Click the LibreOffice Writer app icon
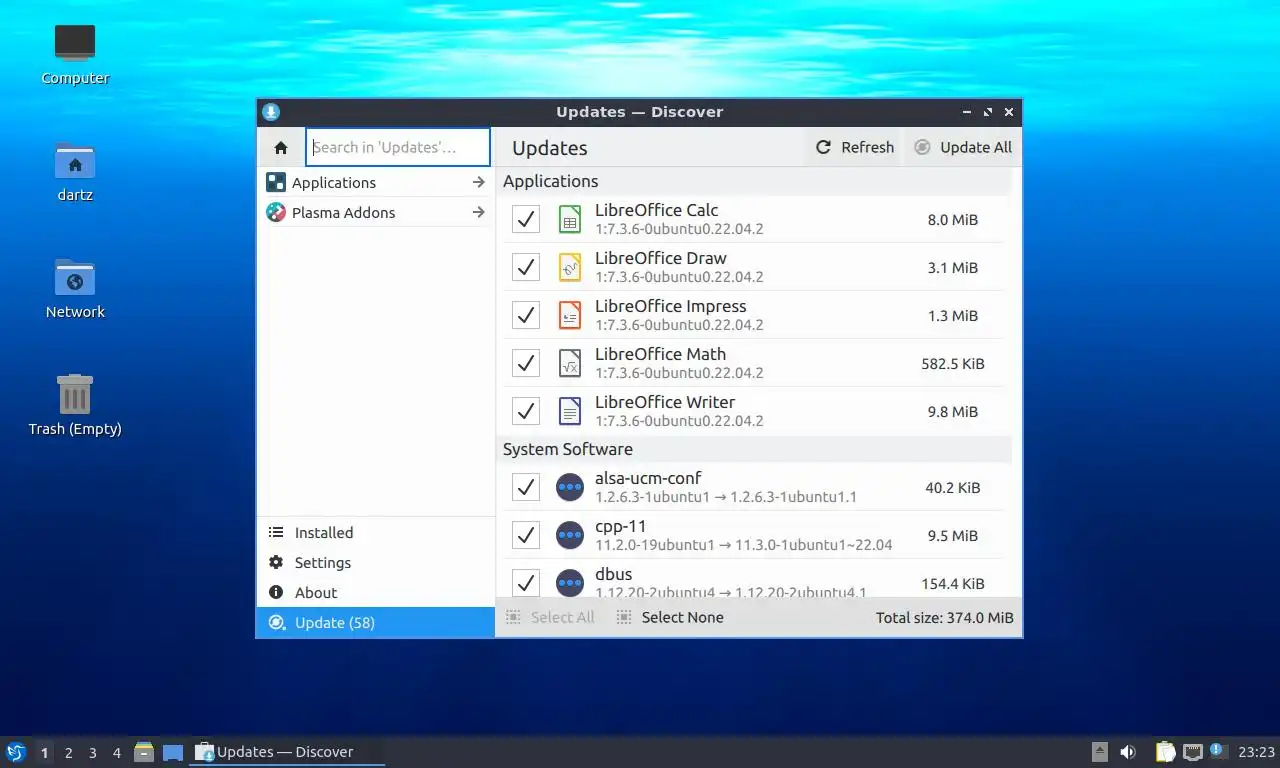The height and width of the screenshot is (768, 1280). (x=570, y=411)
